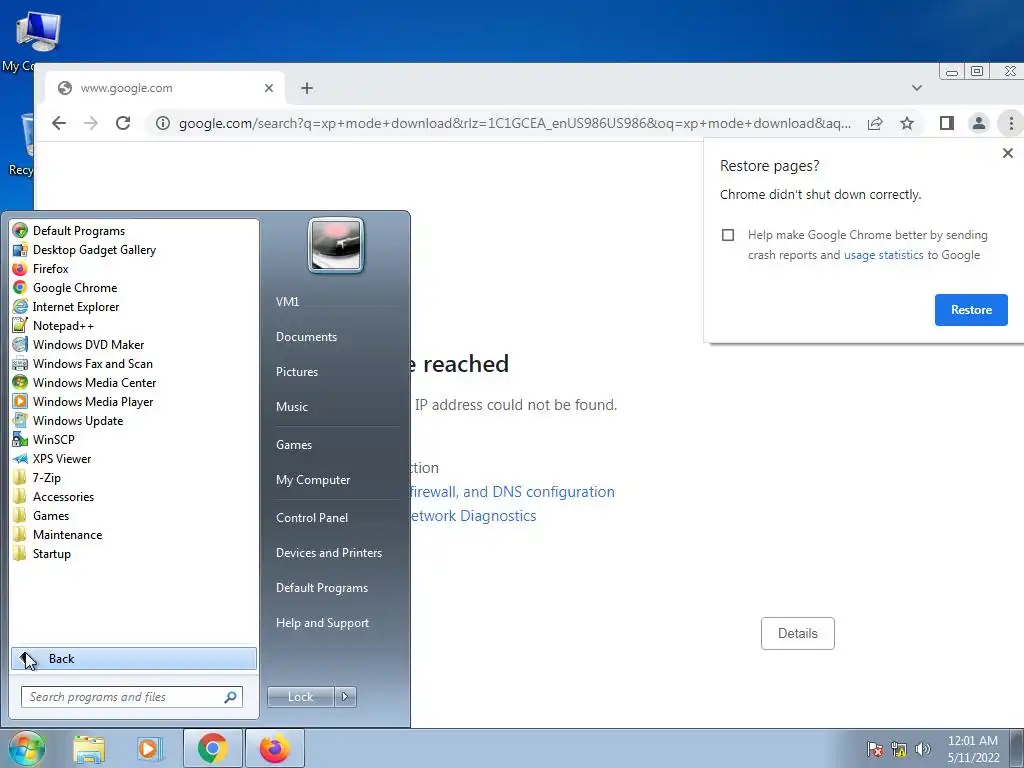Toggle Chrome's side panel icon

[x=946, y=123]
